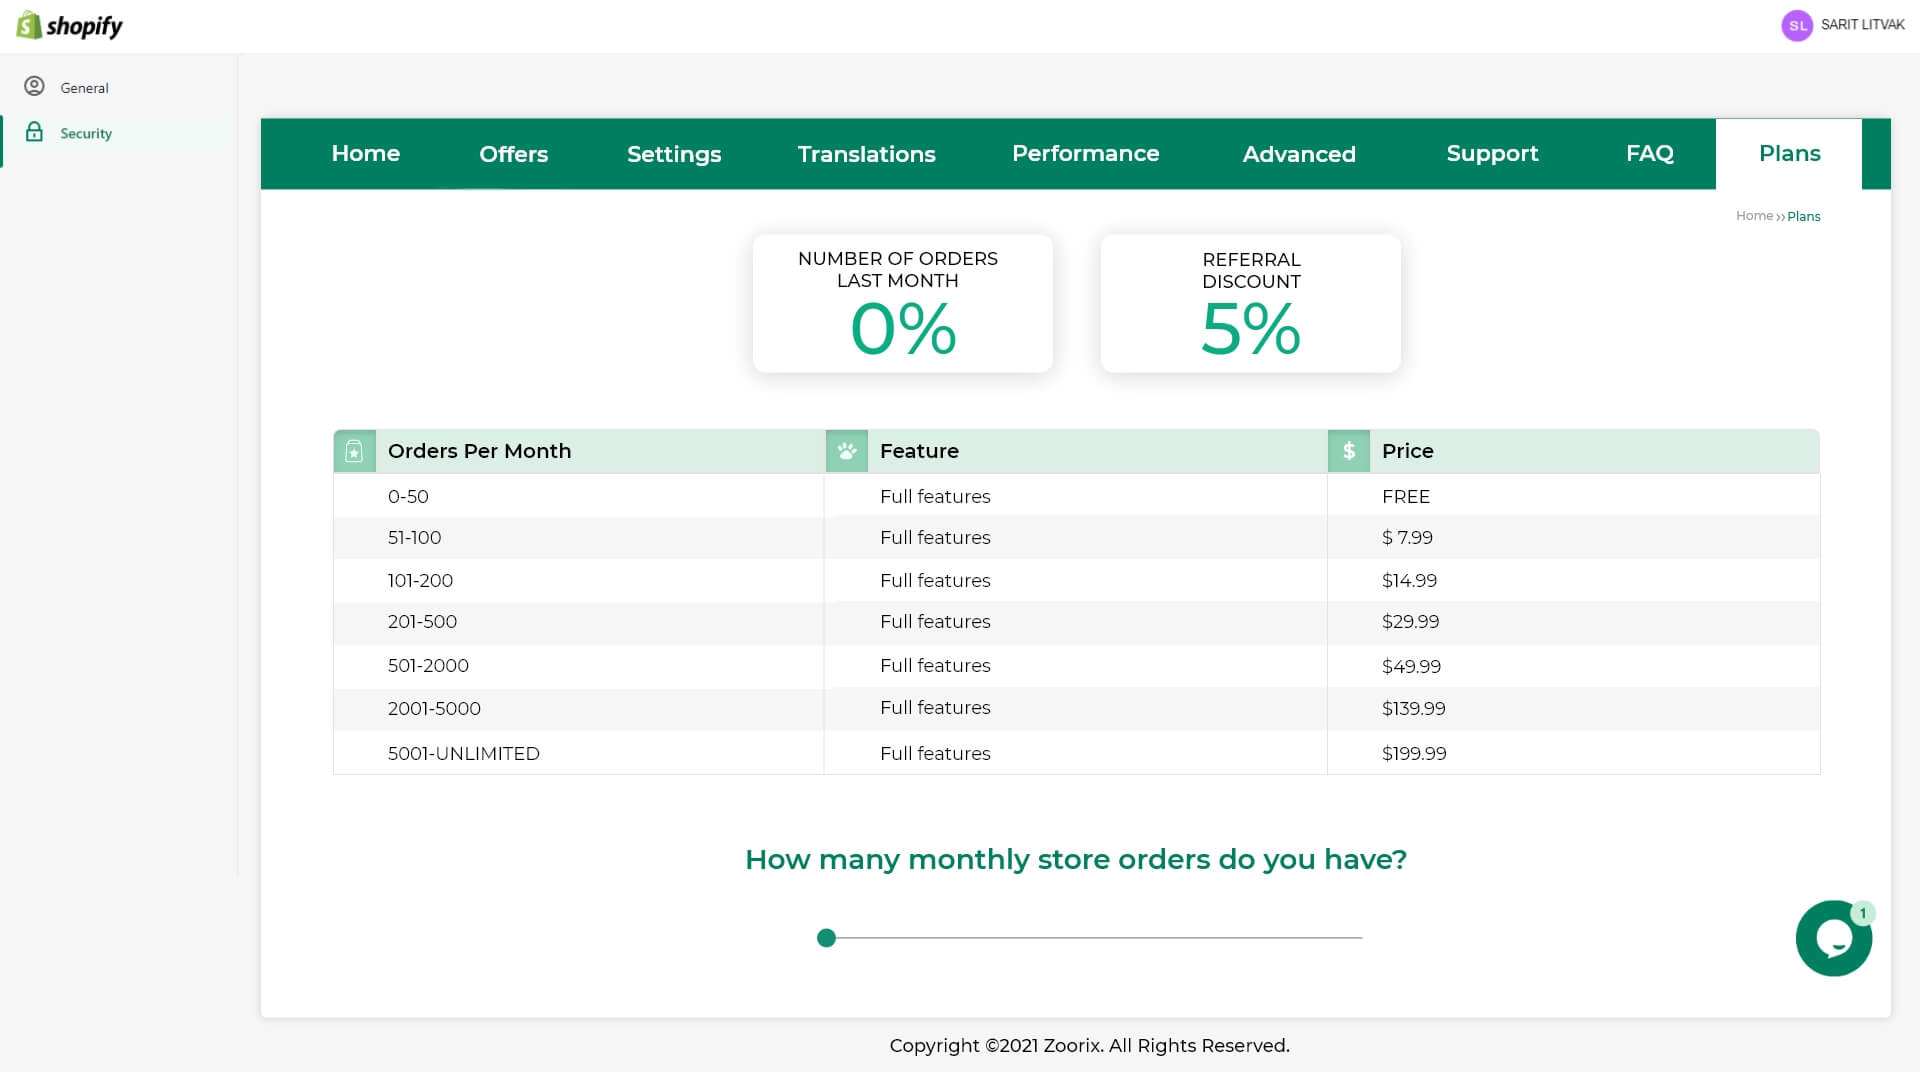Click the $ 7.99 price cell
This screenshot has width=1920, height=1072.
[x=1573, y=538]
